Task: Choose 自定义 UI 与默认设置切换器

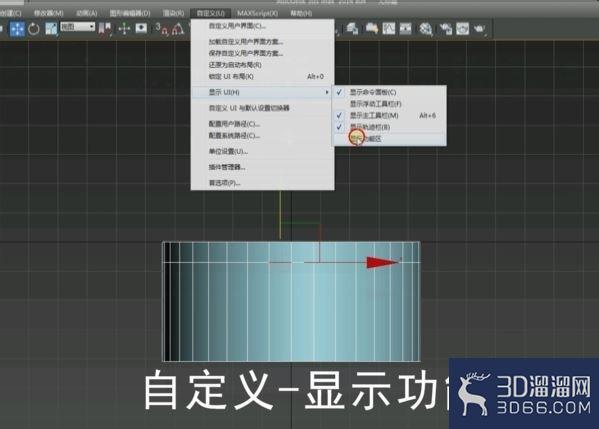Action: (262, 108)
